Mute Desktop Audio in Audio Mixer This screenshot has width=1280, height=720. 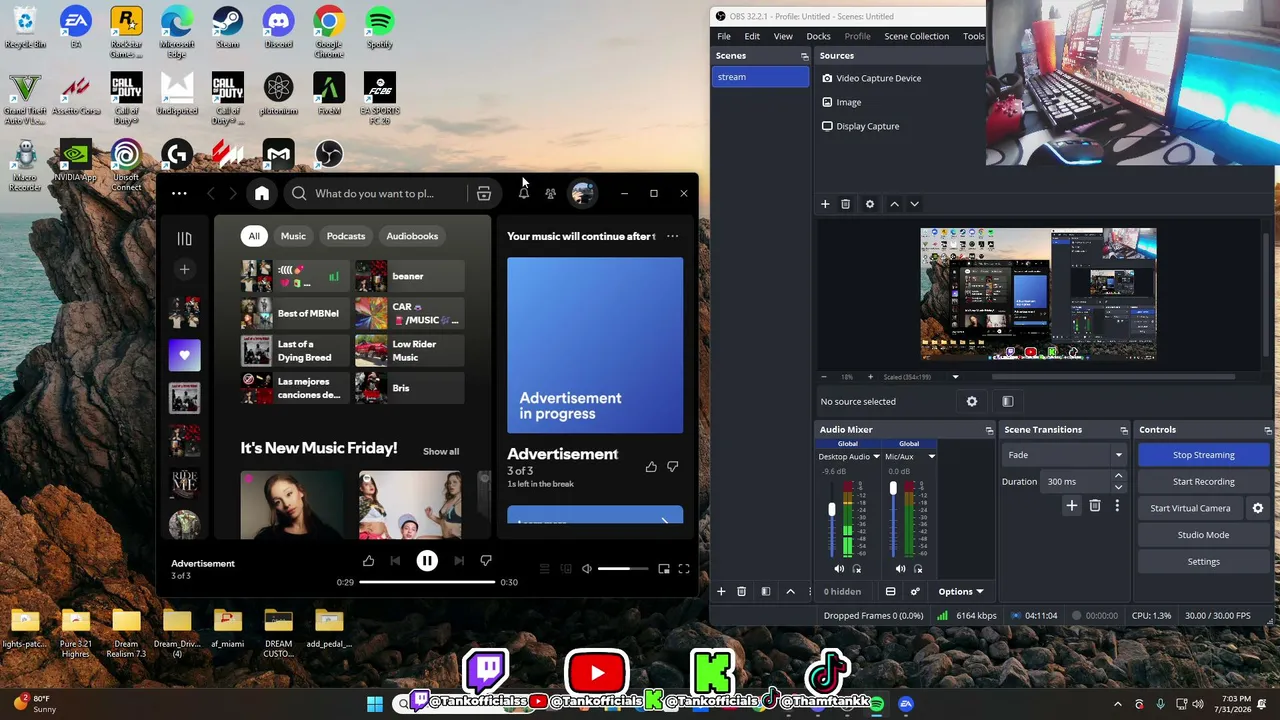coord(839,569)
